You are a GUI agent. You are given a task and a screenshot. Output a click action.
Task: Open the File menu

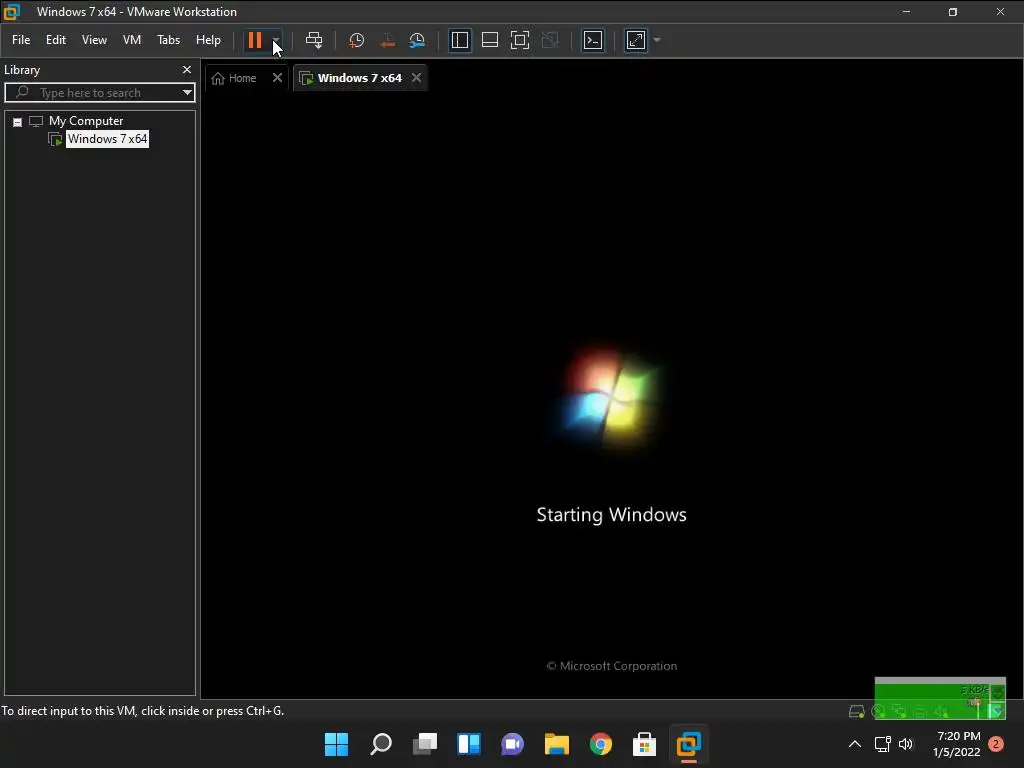pyautogui.click(x=21, y=40)
